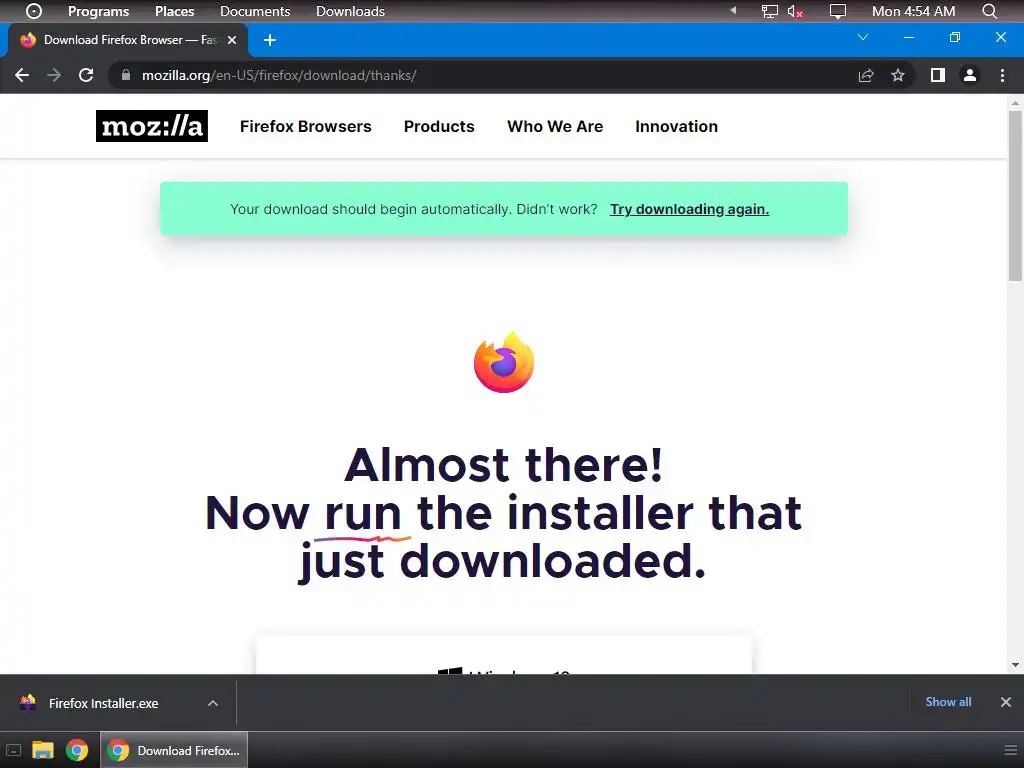
Task: Open the taskbar hamburger menu icon
Action: coord(1011,750)
